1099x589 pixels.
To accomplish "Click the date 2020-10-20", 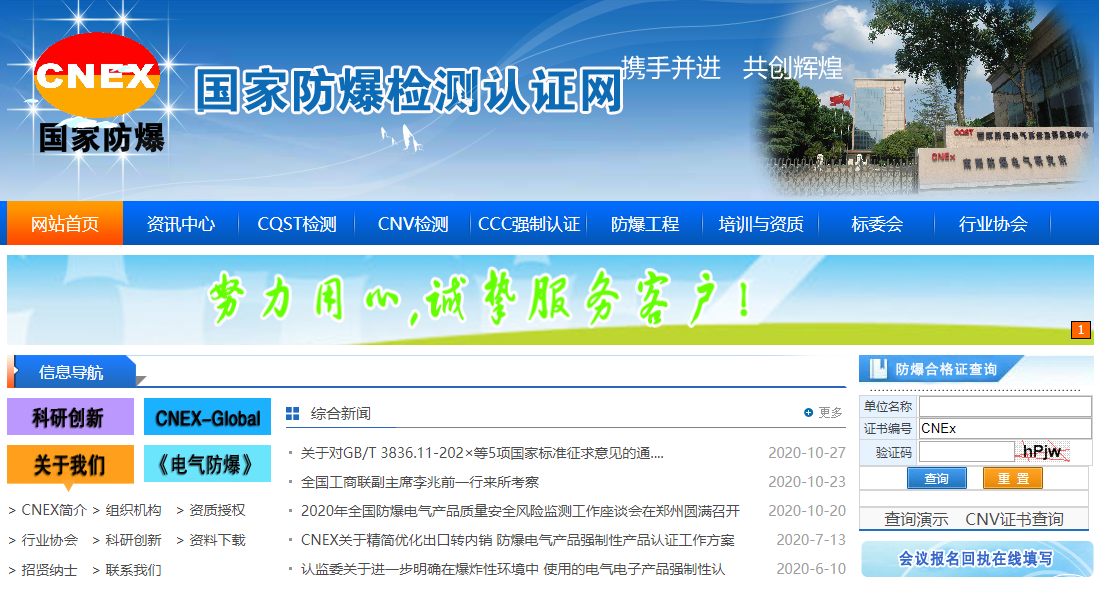I will tap(807, 510).
